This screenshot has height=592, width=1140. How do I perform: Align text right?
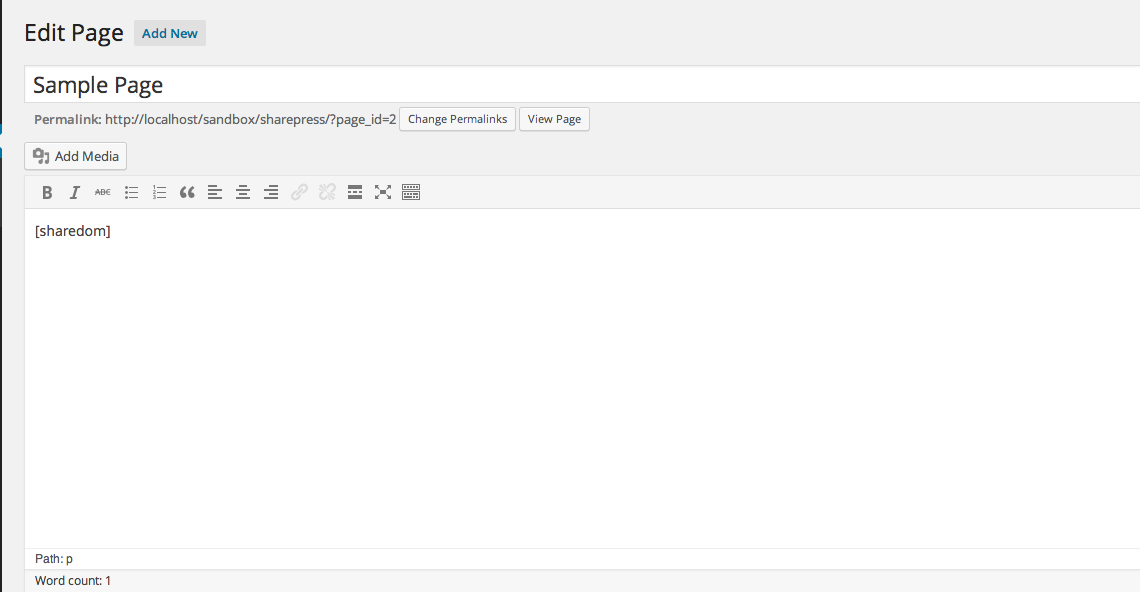point(270,193)
